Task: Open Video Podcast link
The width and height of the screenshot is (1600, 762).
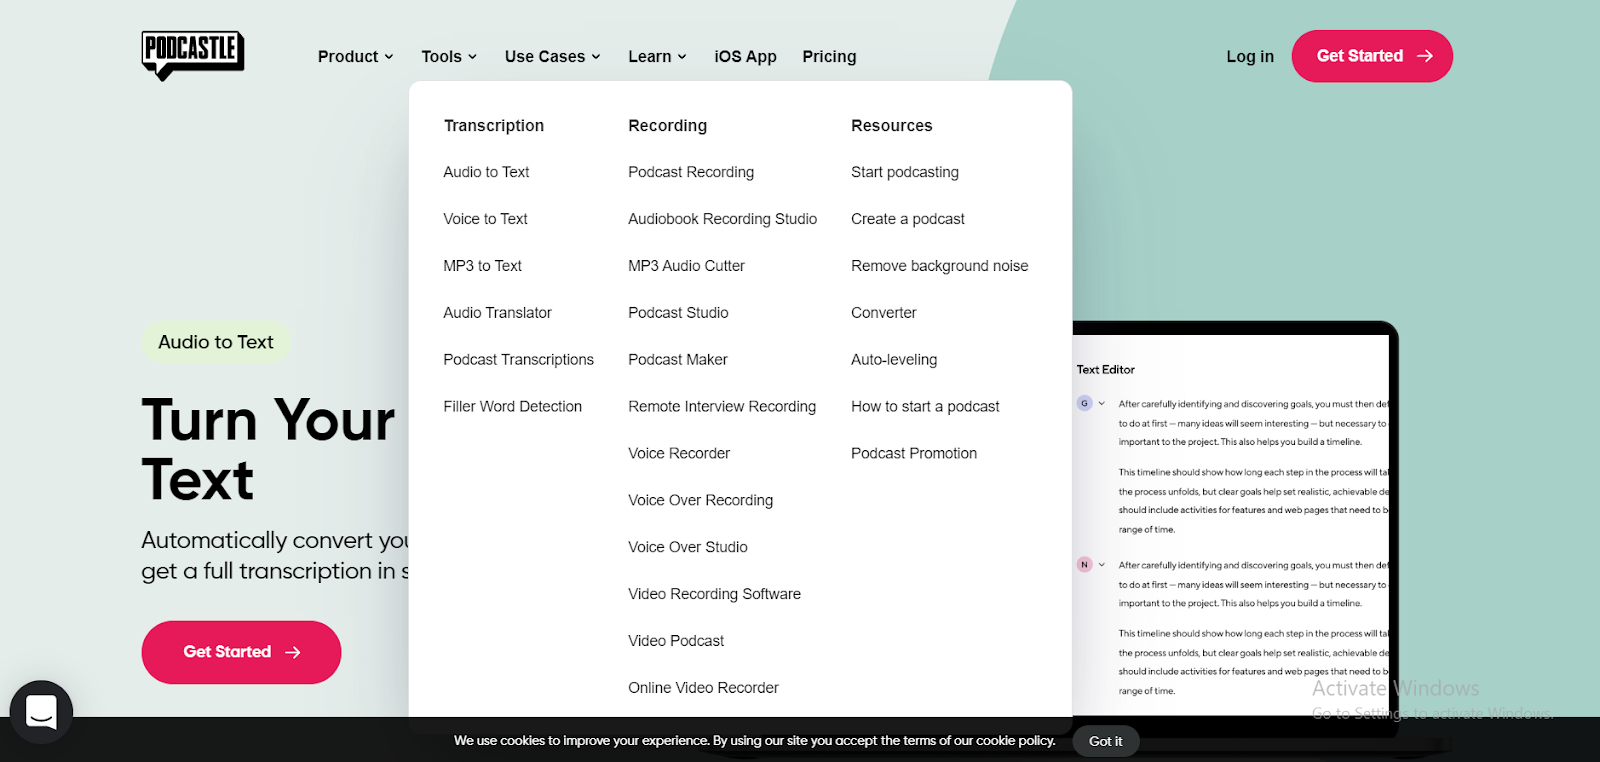Action: pos(676,641)
